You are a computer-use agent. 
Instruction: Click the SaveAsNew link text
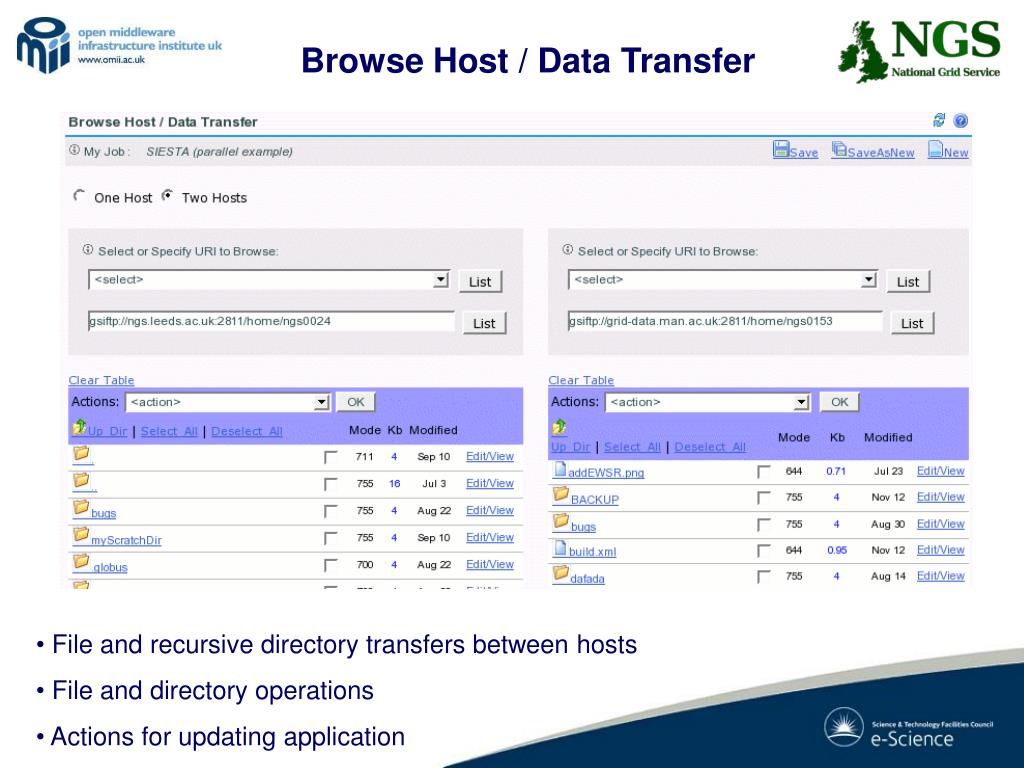pyautogui.click(x=881, y=152)
